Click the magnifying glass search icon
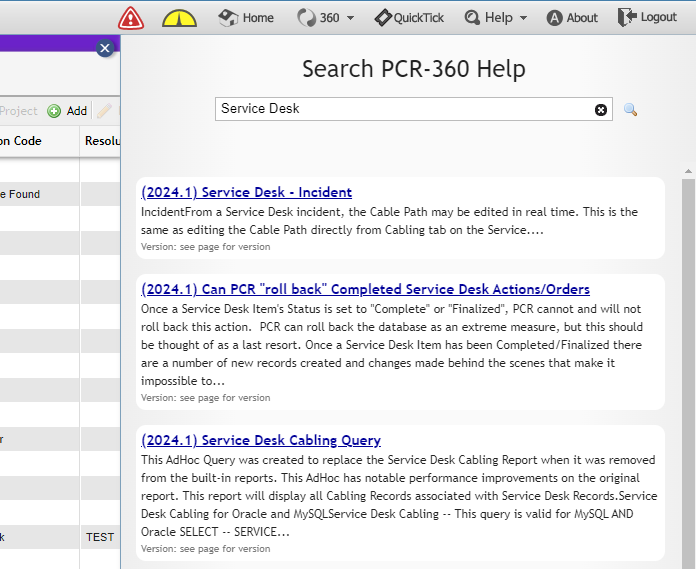696x569 pixels. click(x=630, y=110)
